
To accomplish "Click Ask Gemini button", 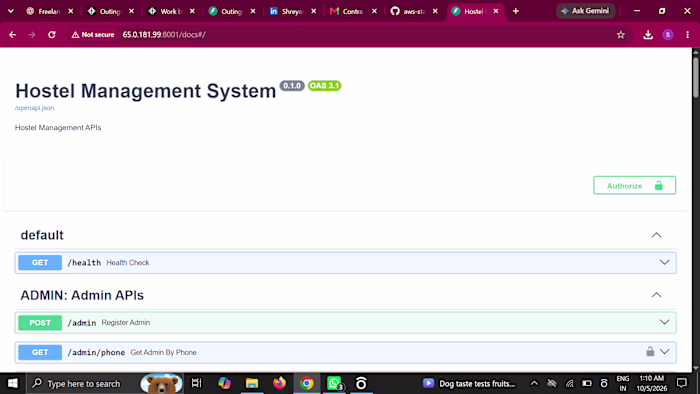I will [x=585, y=11].
